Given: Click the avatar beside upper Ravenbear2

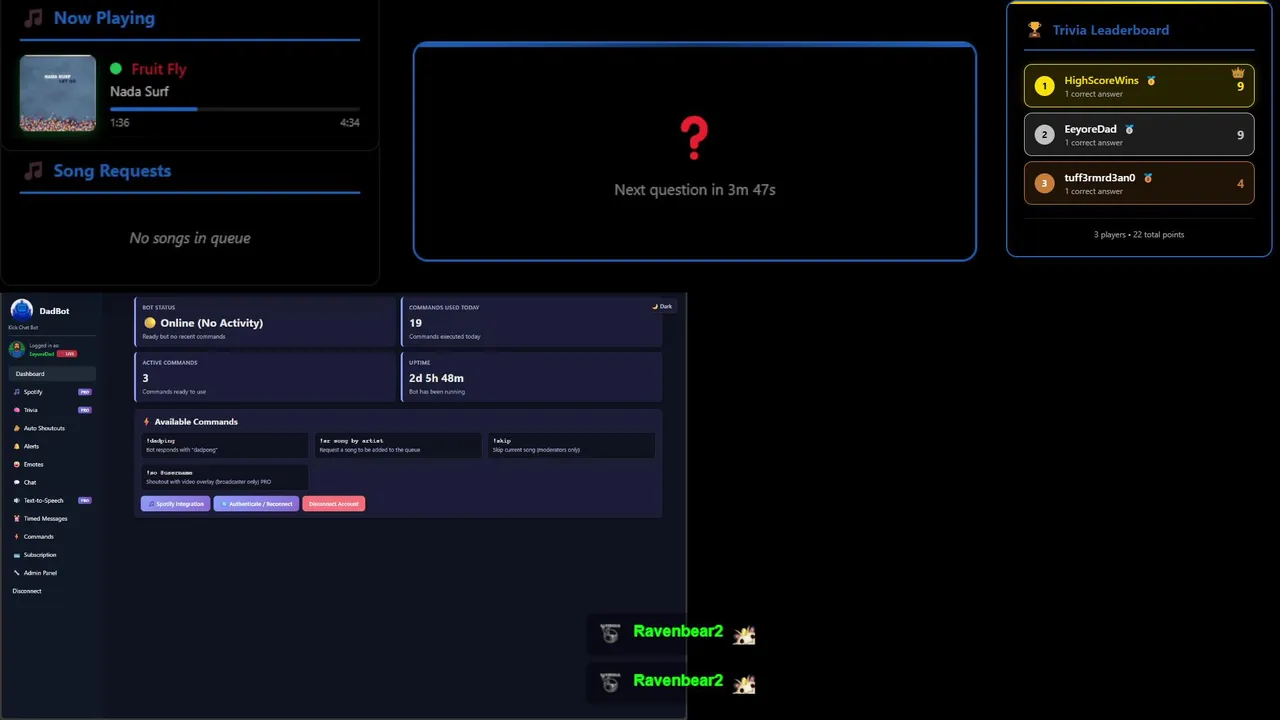Looking at the screenshot, I should (610, 633).
